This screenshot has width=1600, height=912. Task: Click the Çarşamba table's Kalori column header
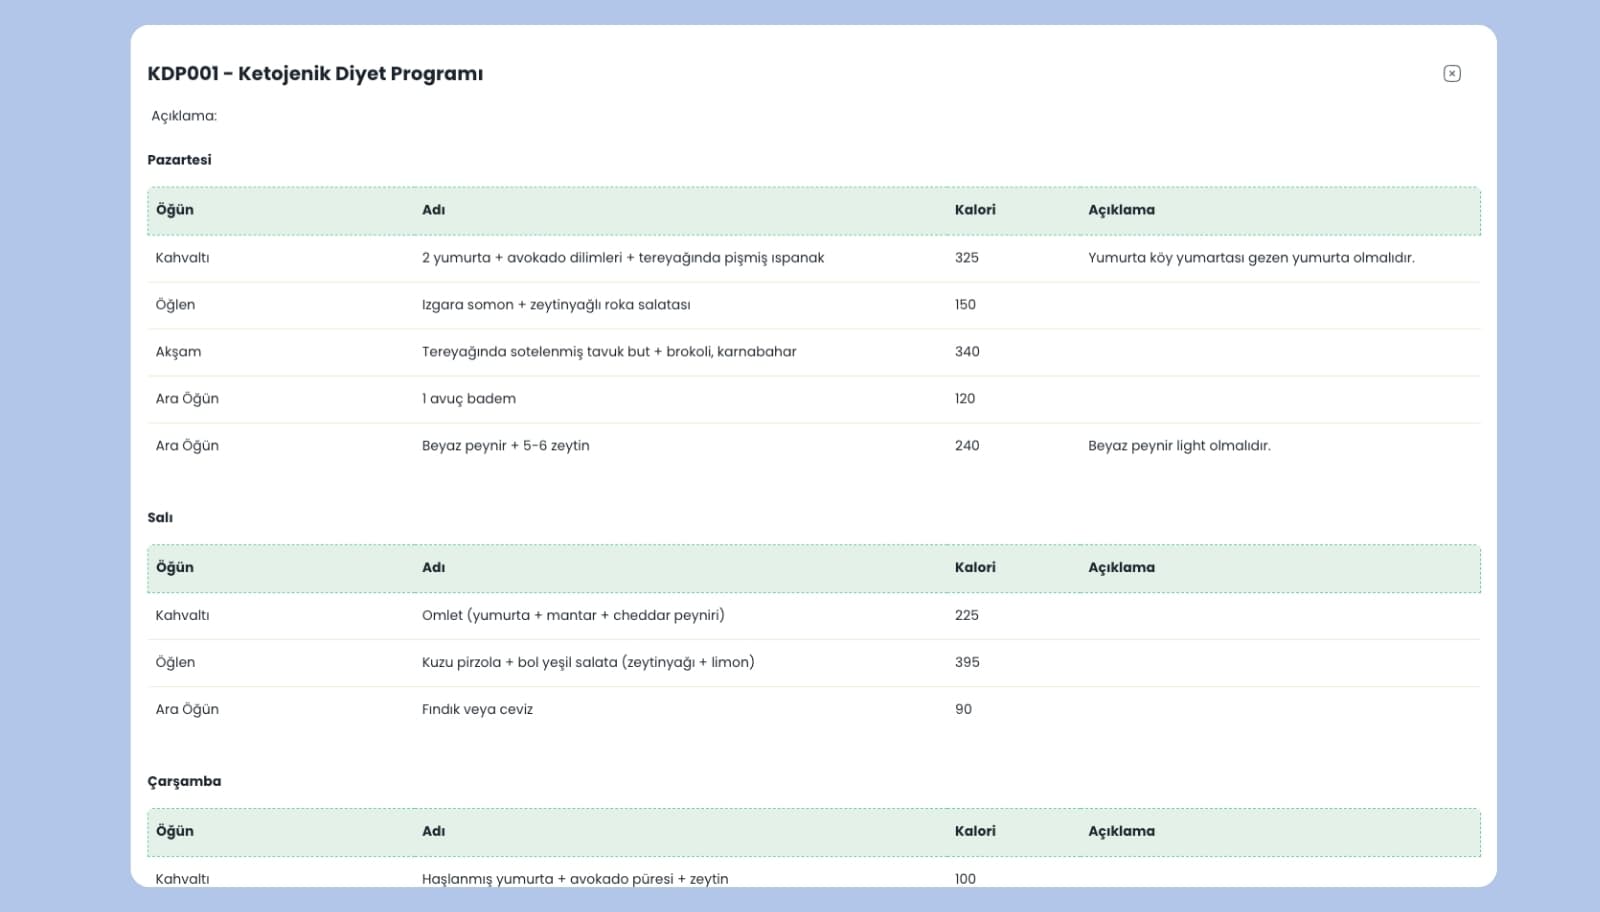[974, 832]
